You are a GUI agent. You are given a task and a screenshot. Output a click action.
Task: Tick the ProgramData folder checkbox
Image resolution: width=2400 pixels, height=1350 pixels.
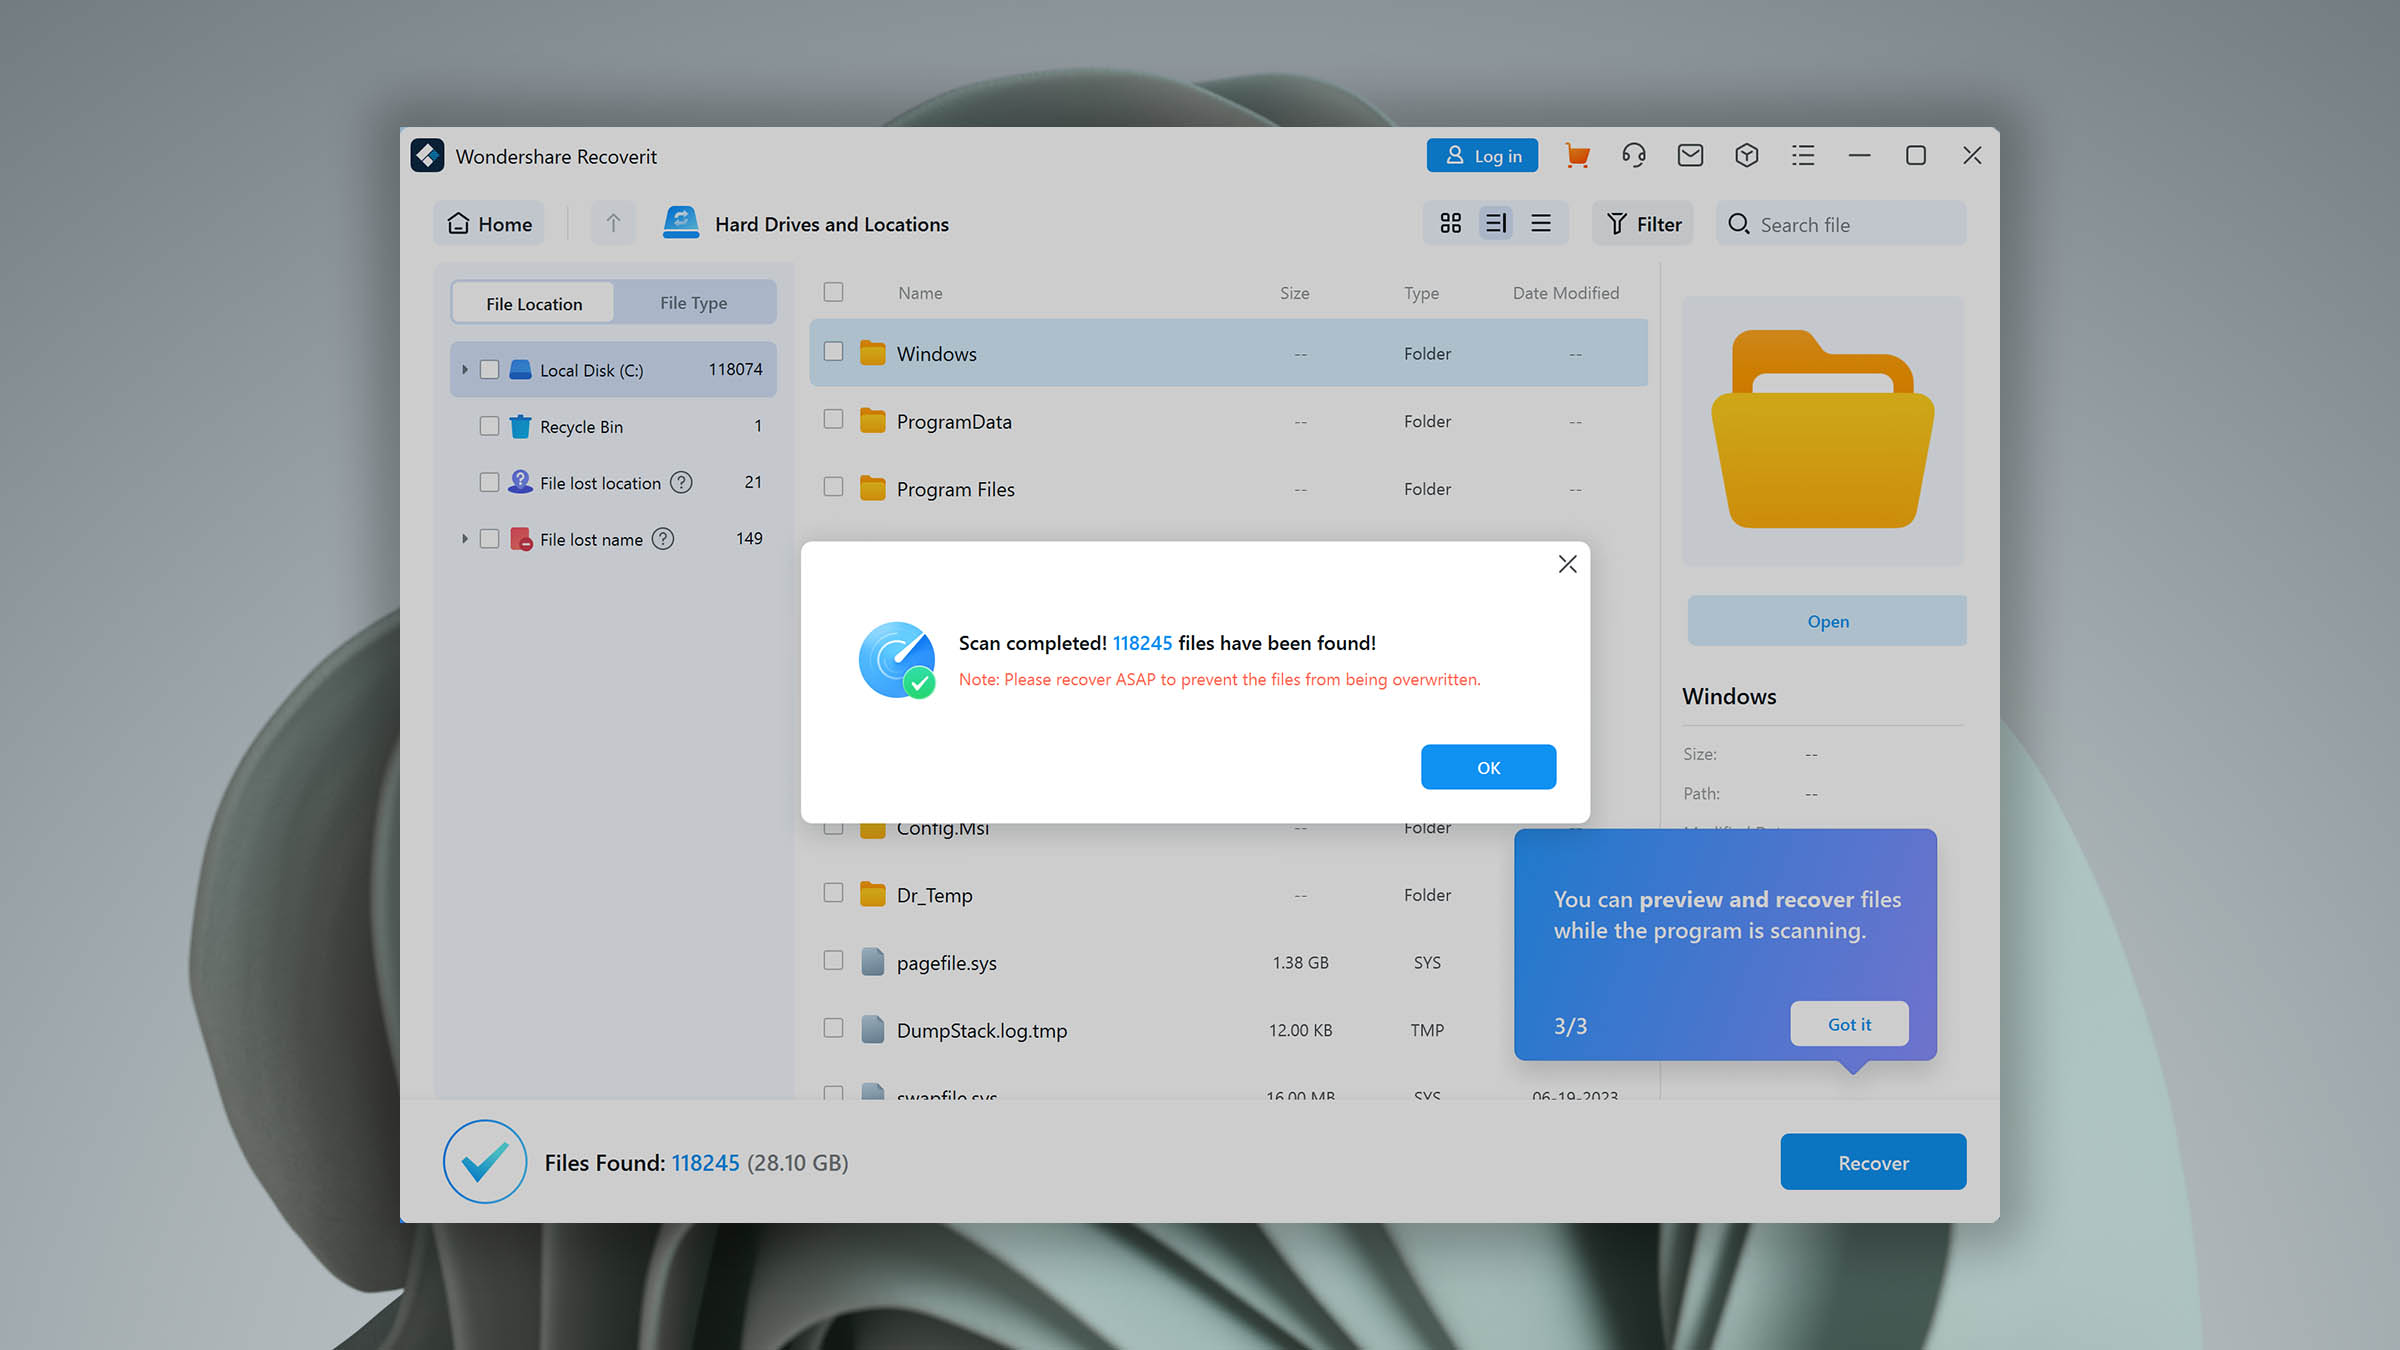833,420
